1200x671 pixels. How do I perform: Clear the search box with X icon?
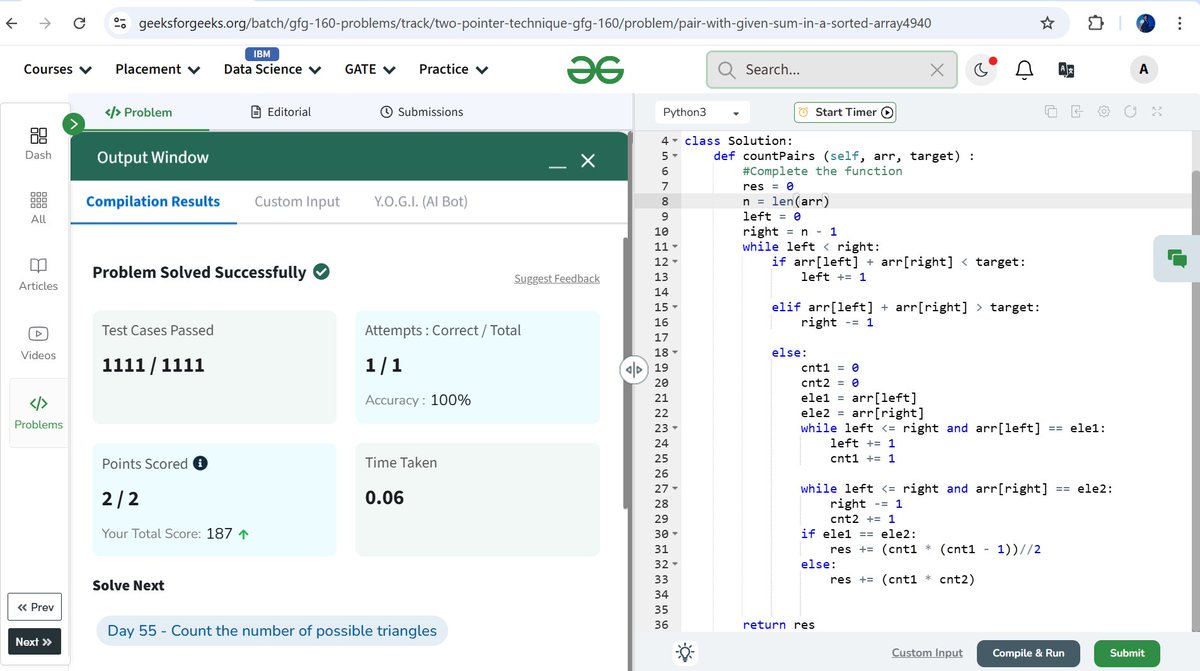(x=936, y=70)
